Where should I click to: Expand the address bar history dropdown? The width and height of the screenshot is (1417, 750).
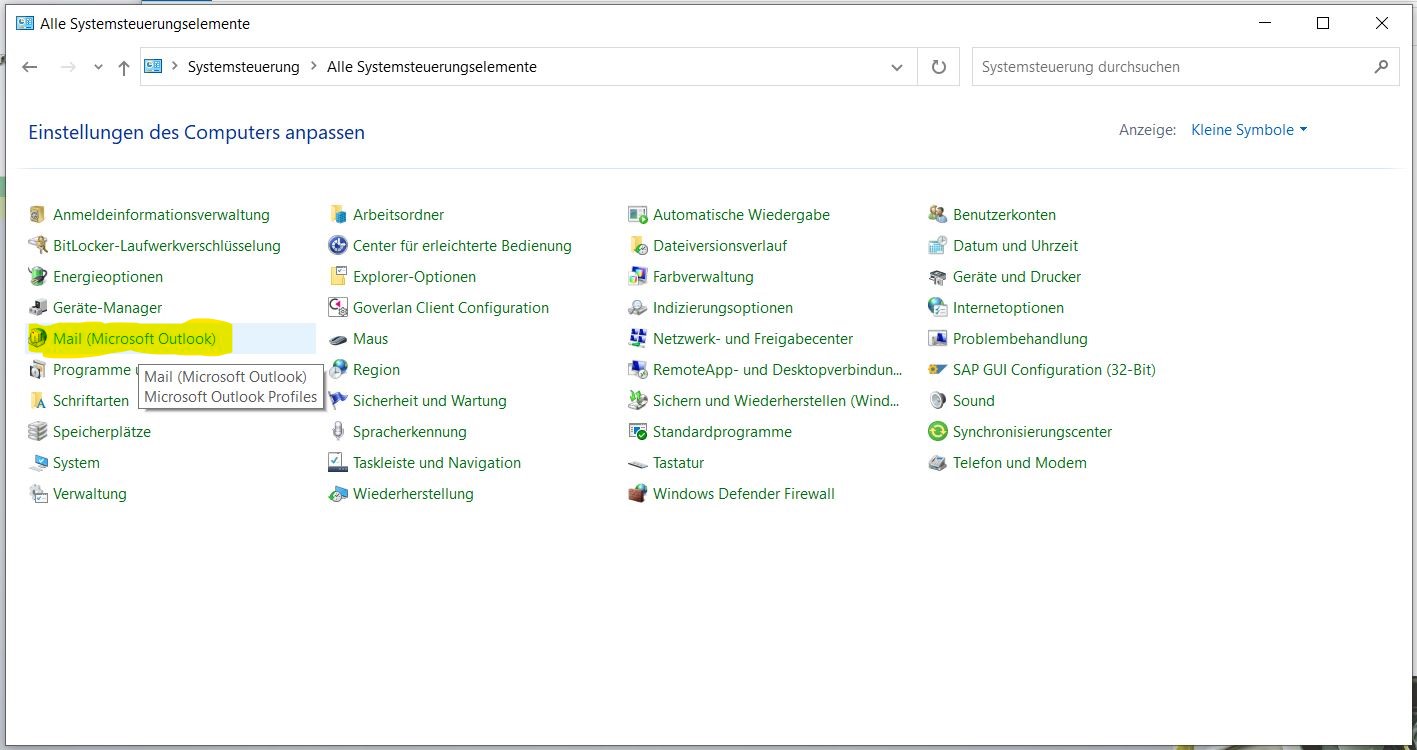[x=896, y=67]
